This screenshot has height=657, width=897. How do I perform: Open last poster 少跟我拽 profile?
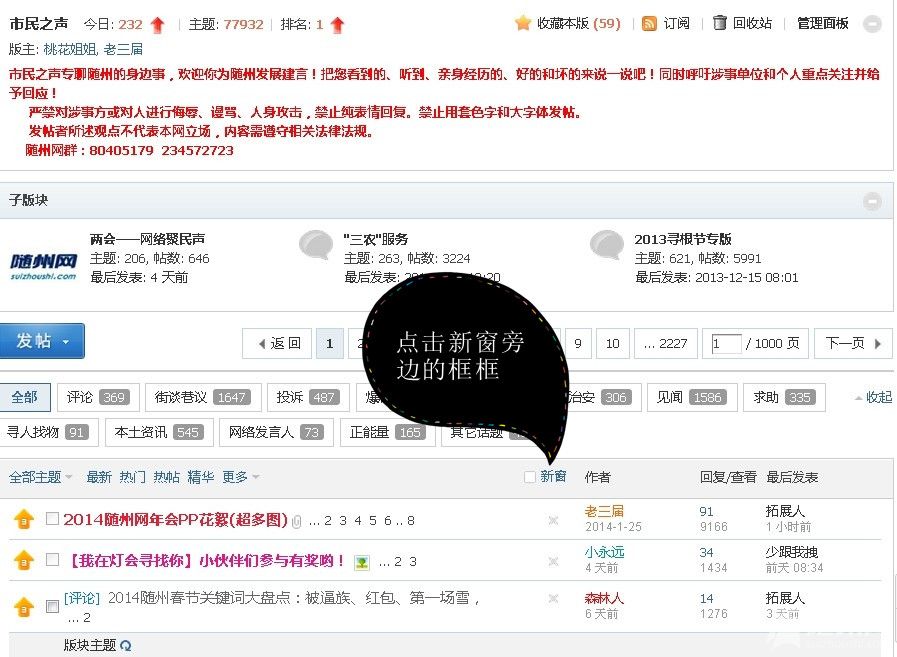point(792,552)
